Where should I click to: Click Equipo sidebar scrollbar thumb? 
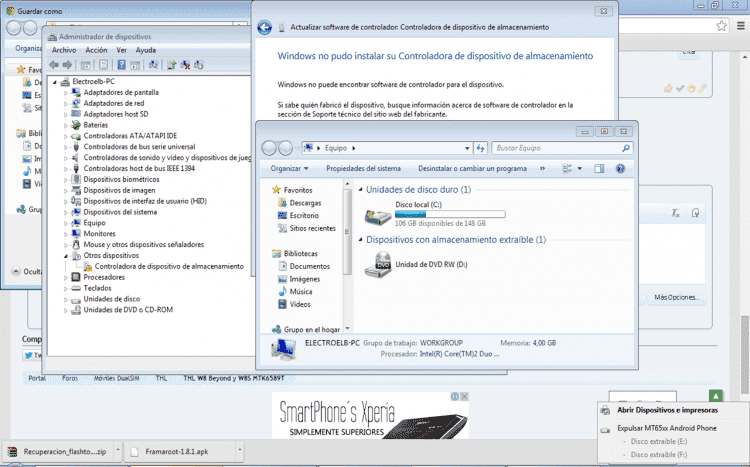pyautogui.click(x=347, y=232)
